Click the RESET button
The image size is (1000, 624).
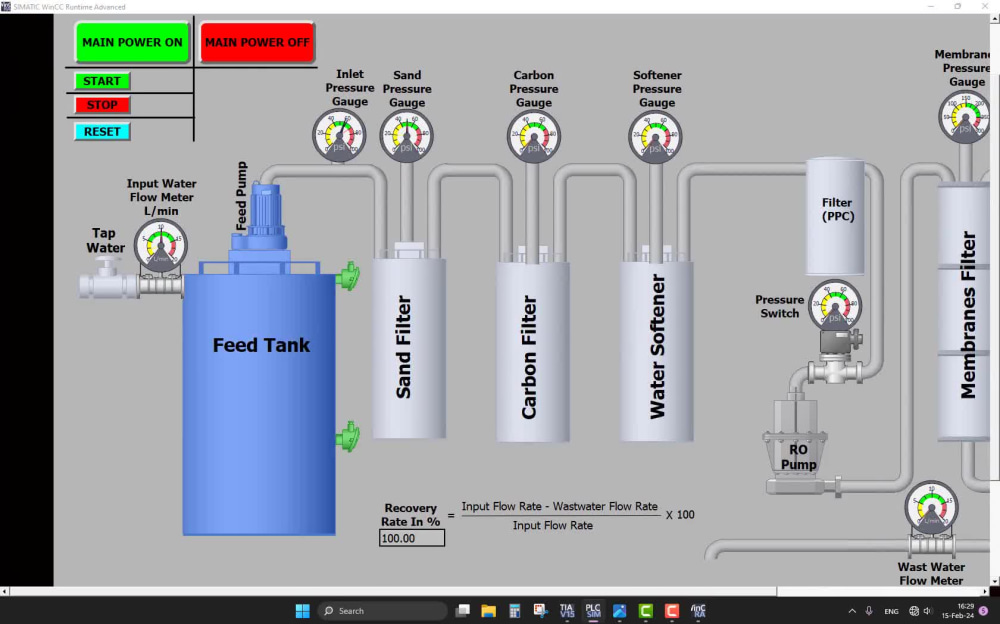coord(101,131)
